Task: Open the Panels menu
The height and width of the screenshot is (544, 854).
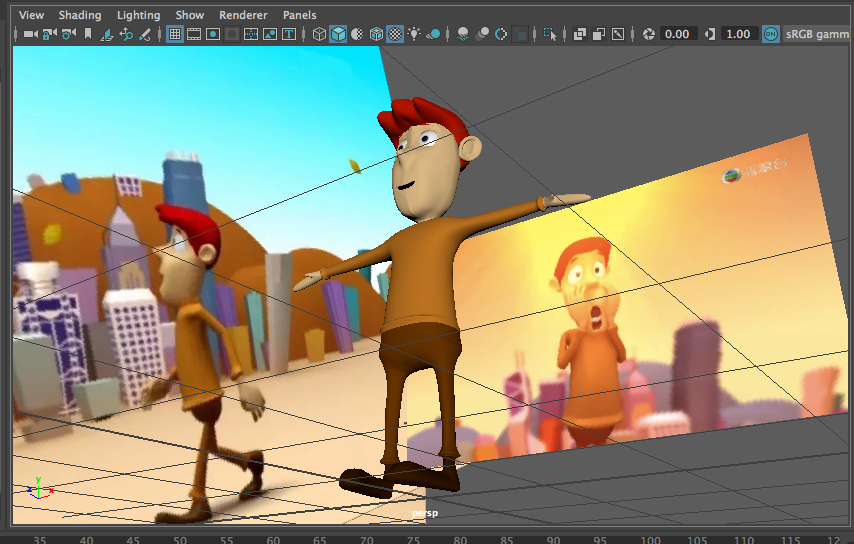Action: pyautogui.click(x=299, y=15)
